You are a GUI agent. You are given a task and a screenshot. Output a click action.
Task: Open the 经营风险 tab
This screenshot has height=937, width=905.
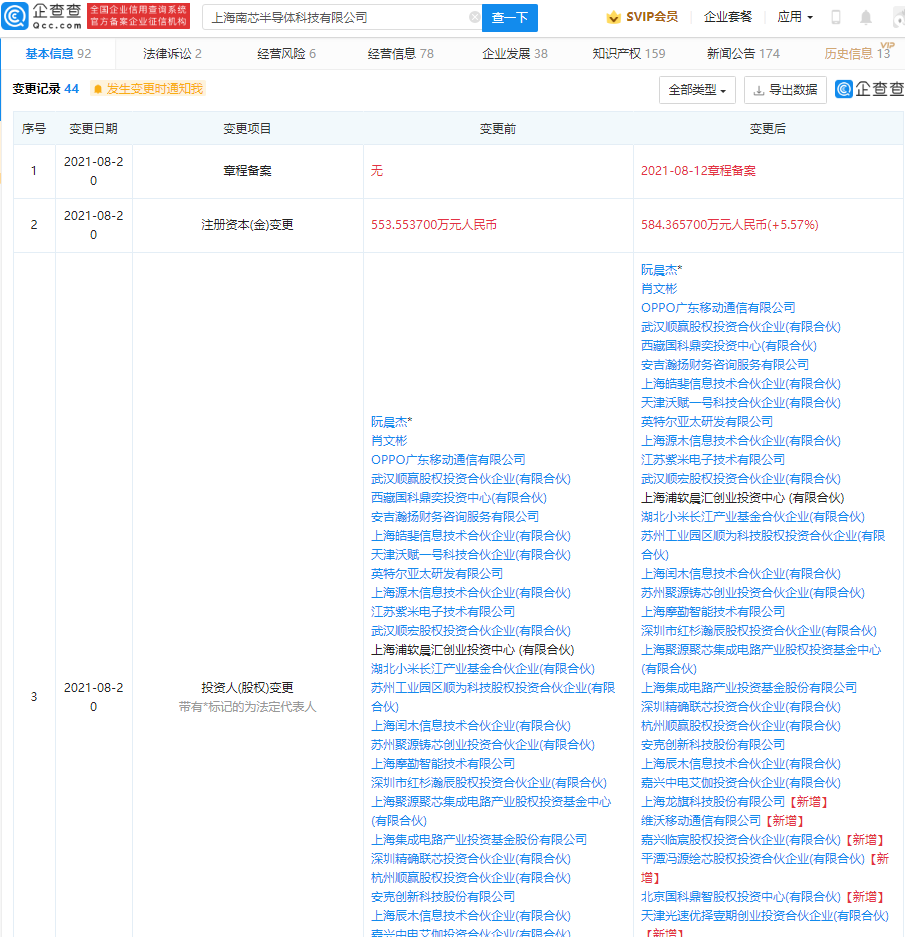[x=286, y=54]
